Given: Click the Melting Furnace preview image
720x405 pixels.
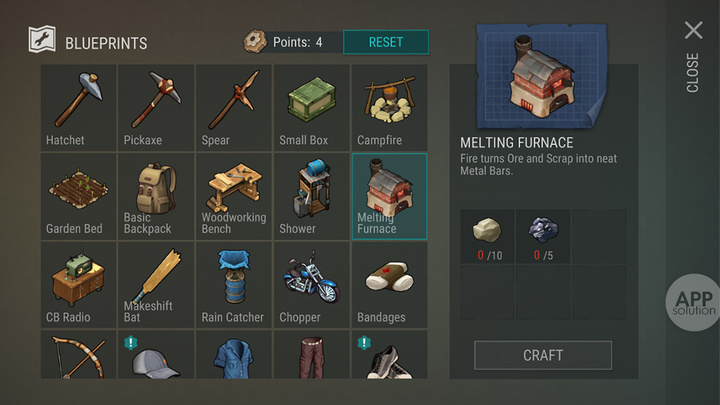Looking at the screenshot, I should click(x=542, y=76).
